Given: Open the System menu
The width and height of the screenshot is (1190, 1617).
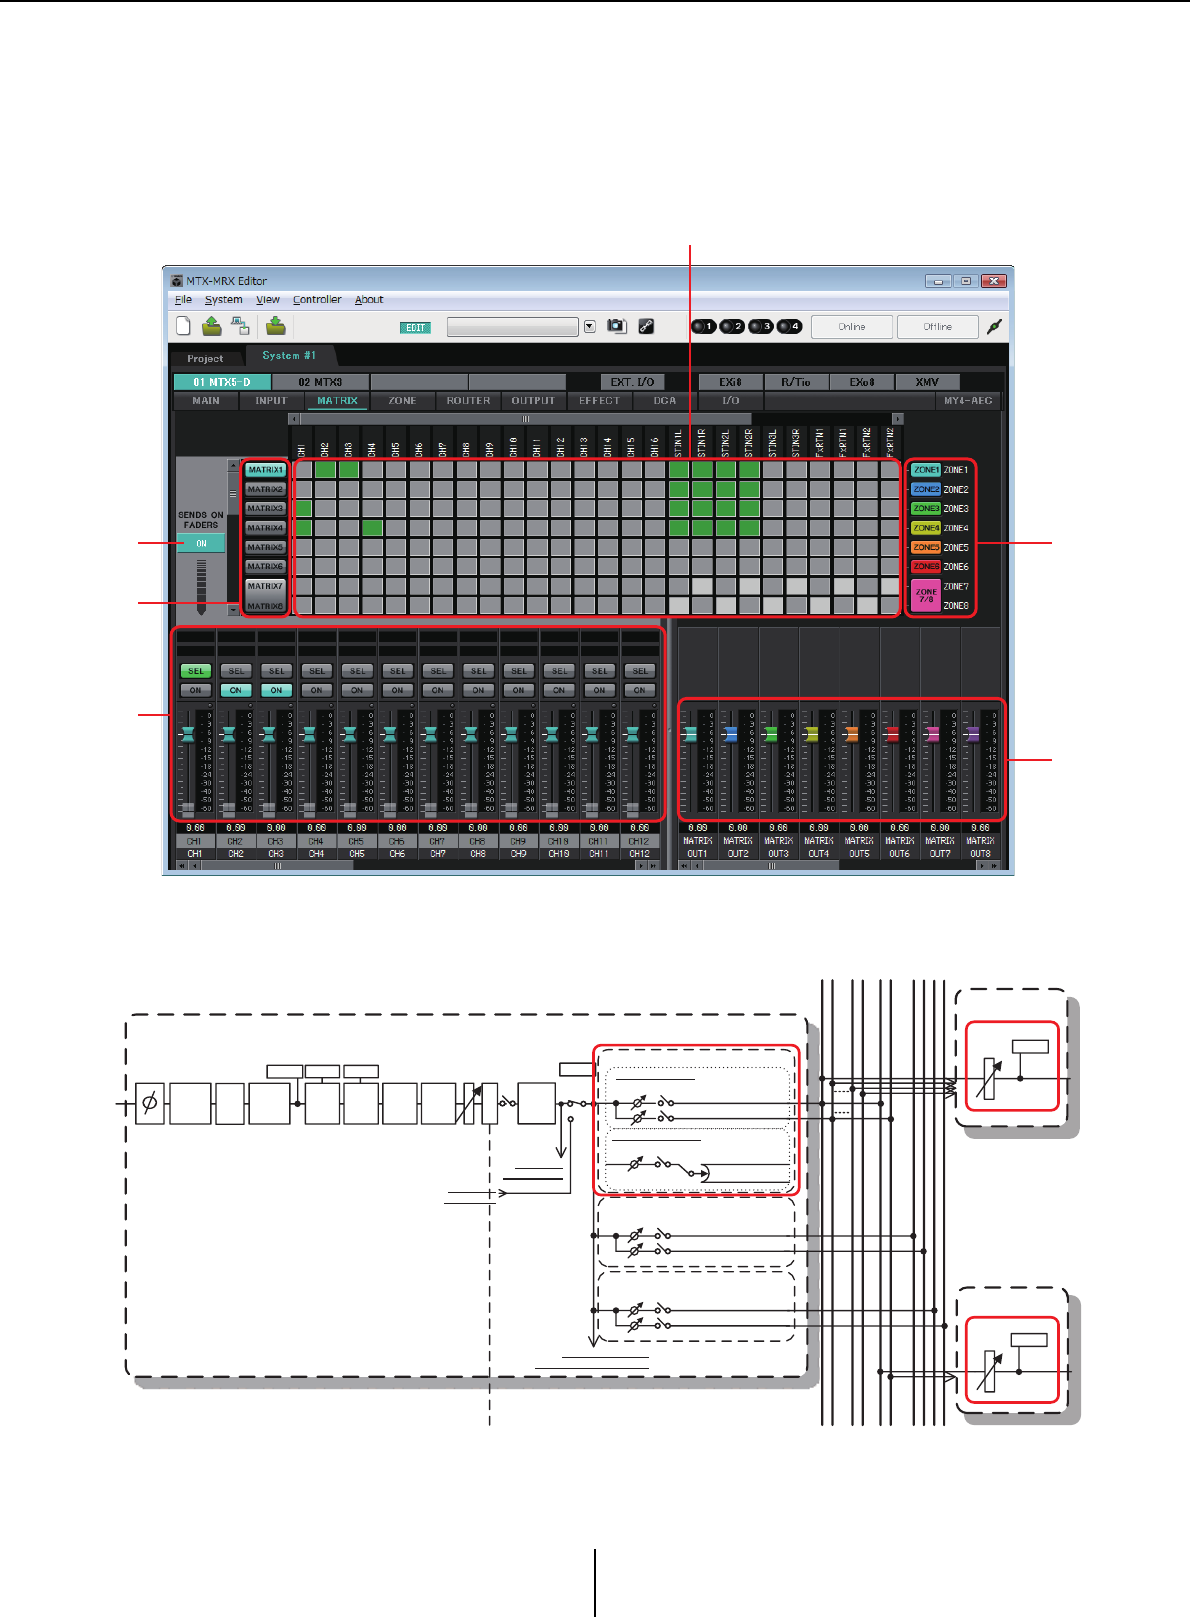Looking at the screenshot, I should click(x=223, y=299).
